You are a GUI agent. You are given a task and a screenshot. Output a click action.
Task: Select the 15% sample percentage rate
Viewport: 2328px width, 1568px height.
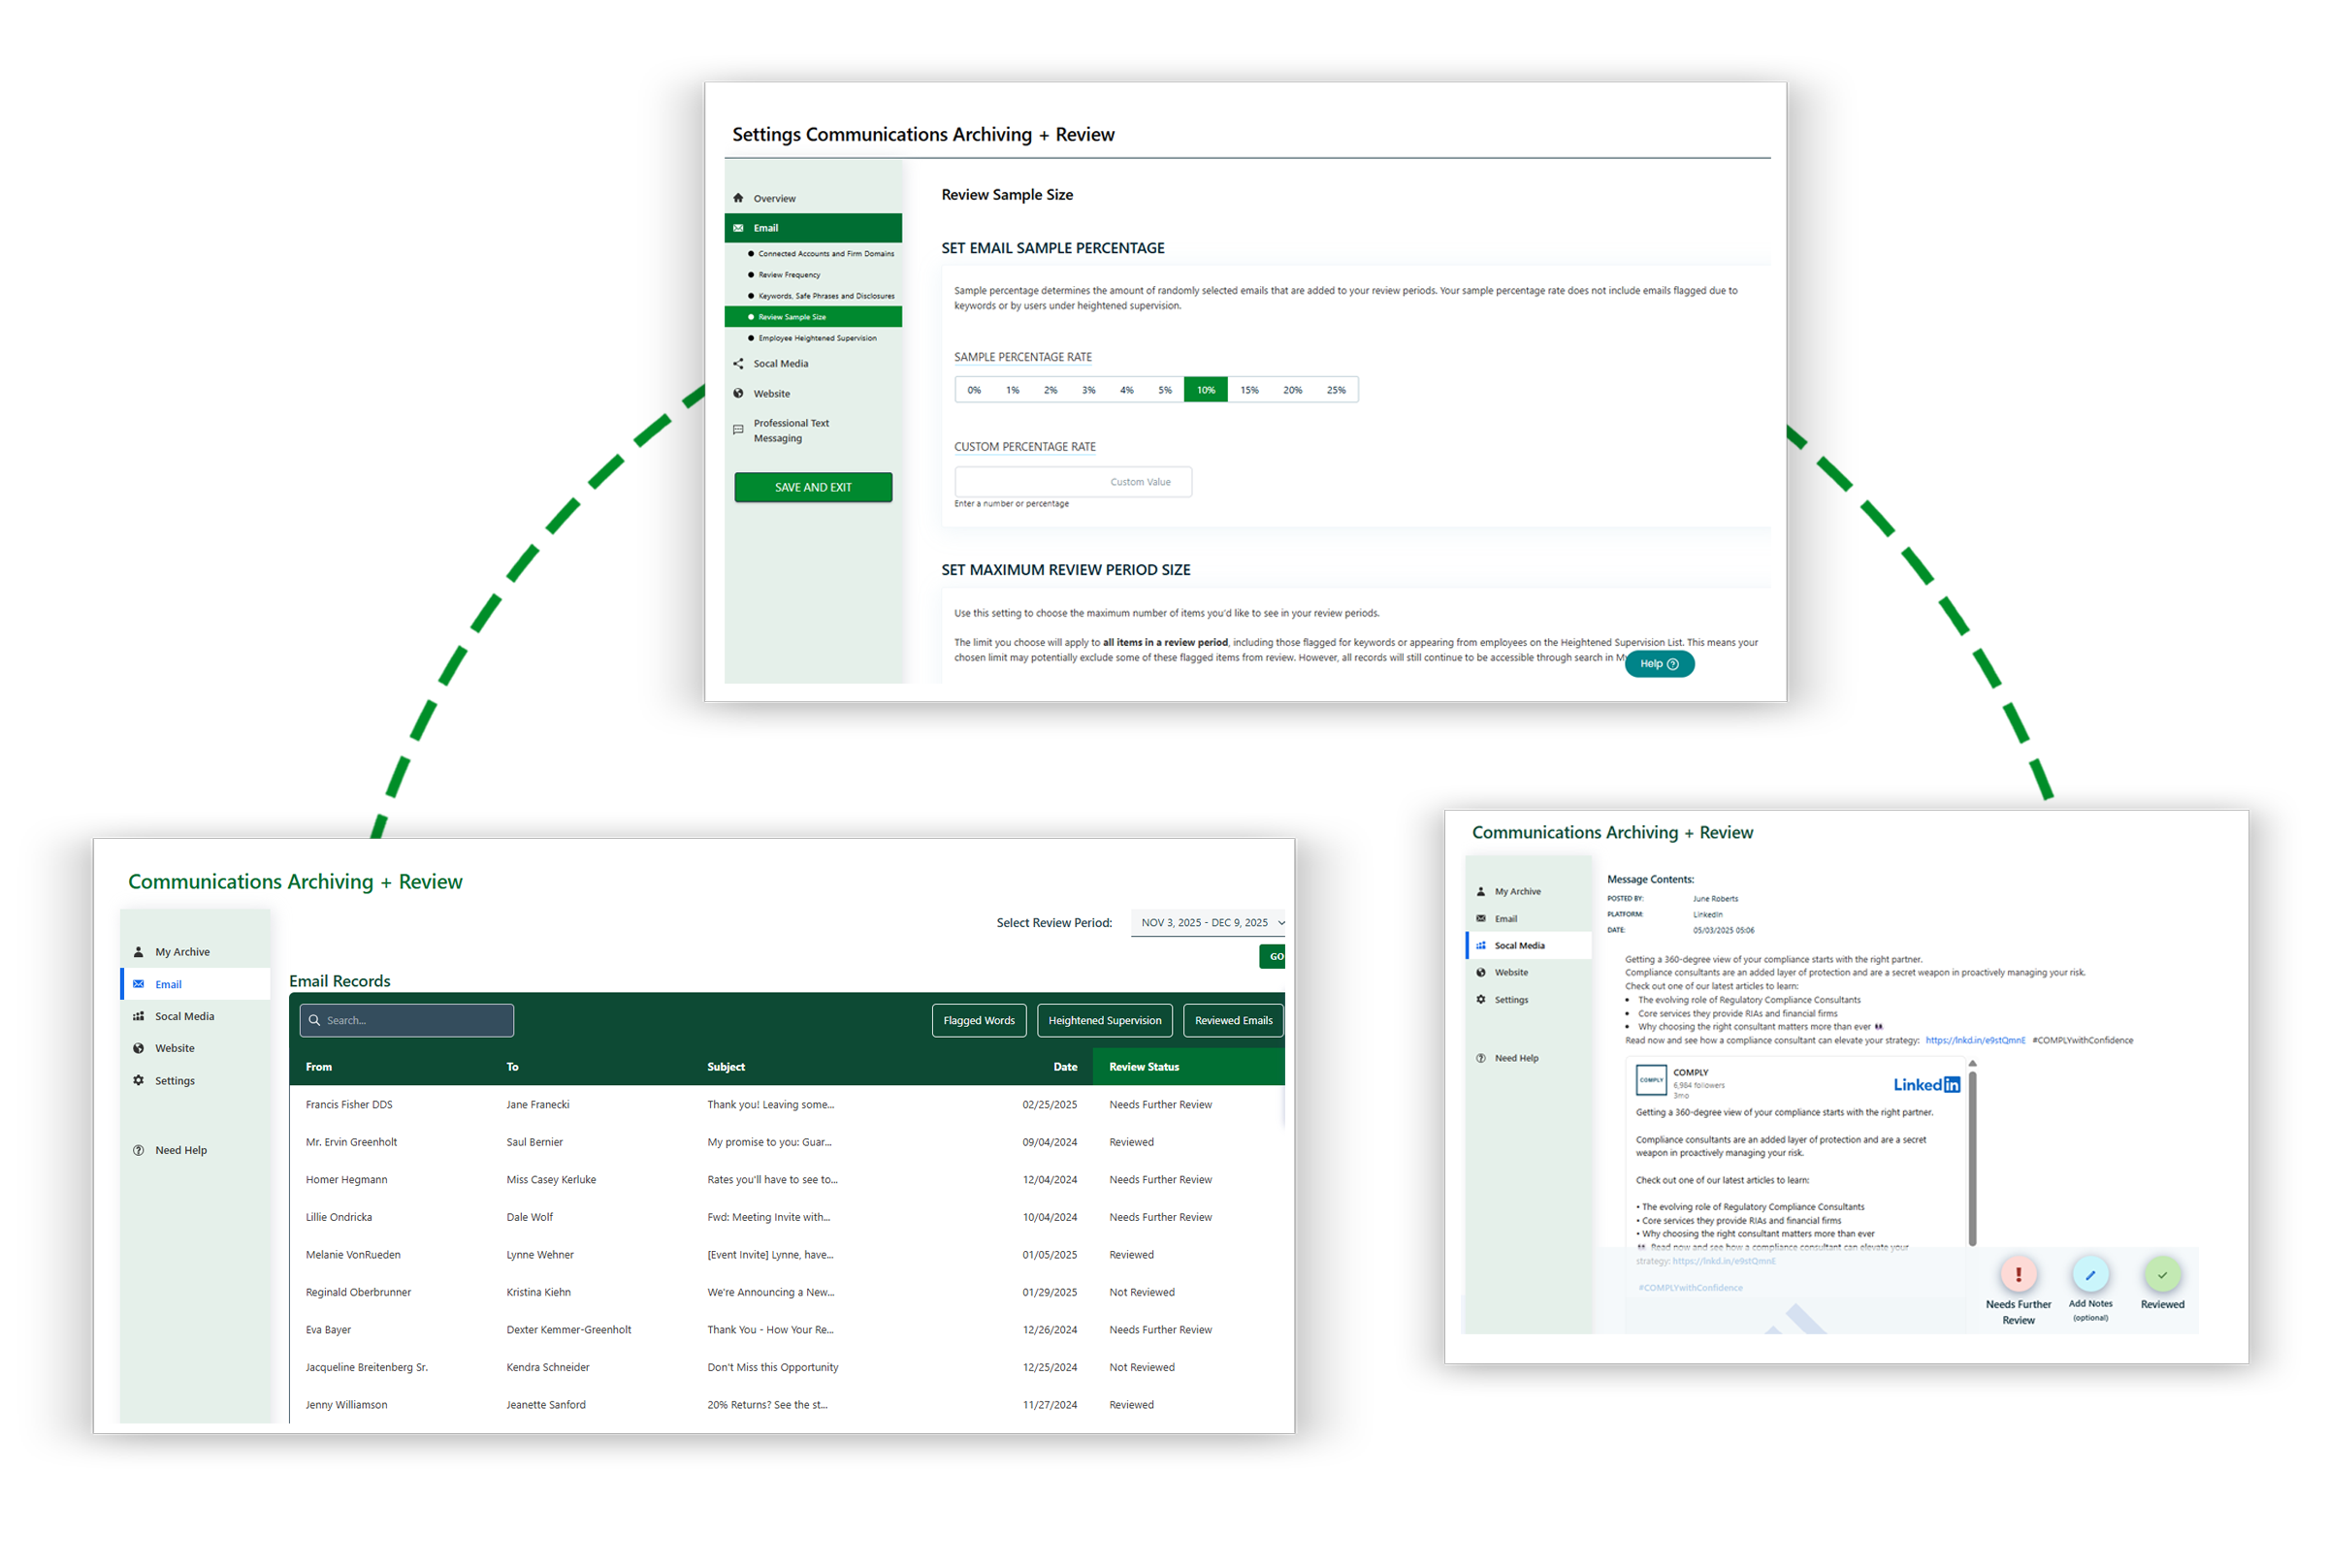click(1249, 389)
